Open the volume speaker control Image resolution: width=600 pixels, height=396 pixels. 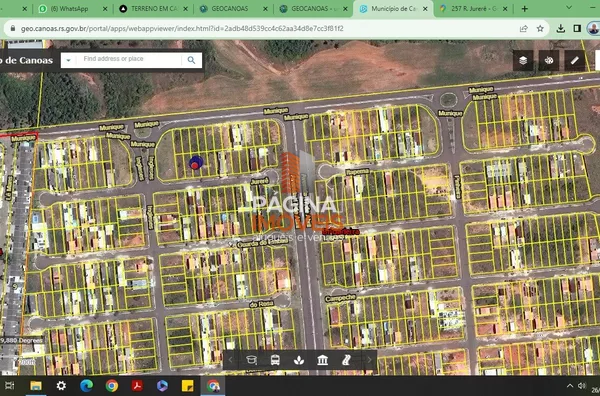582,386
